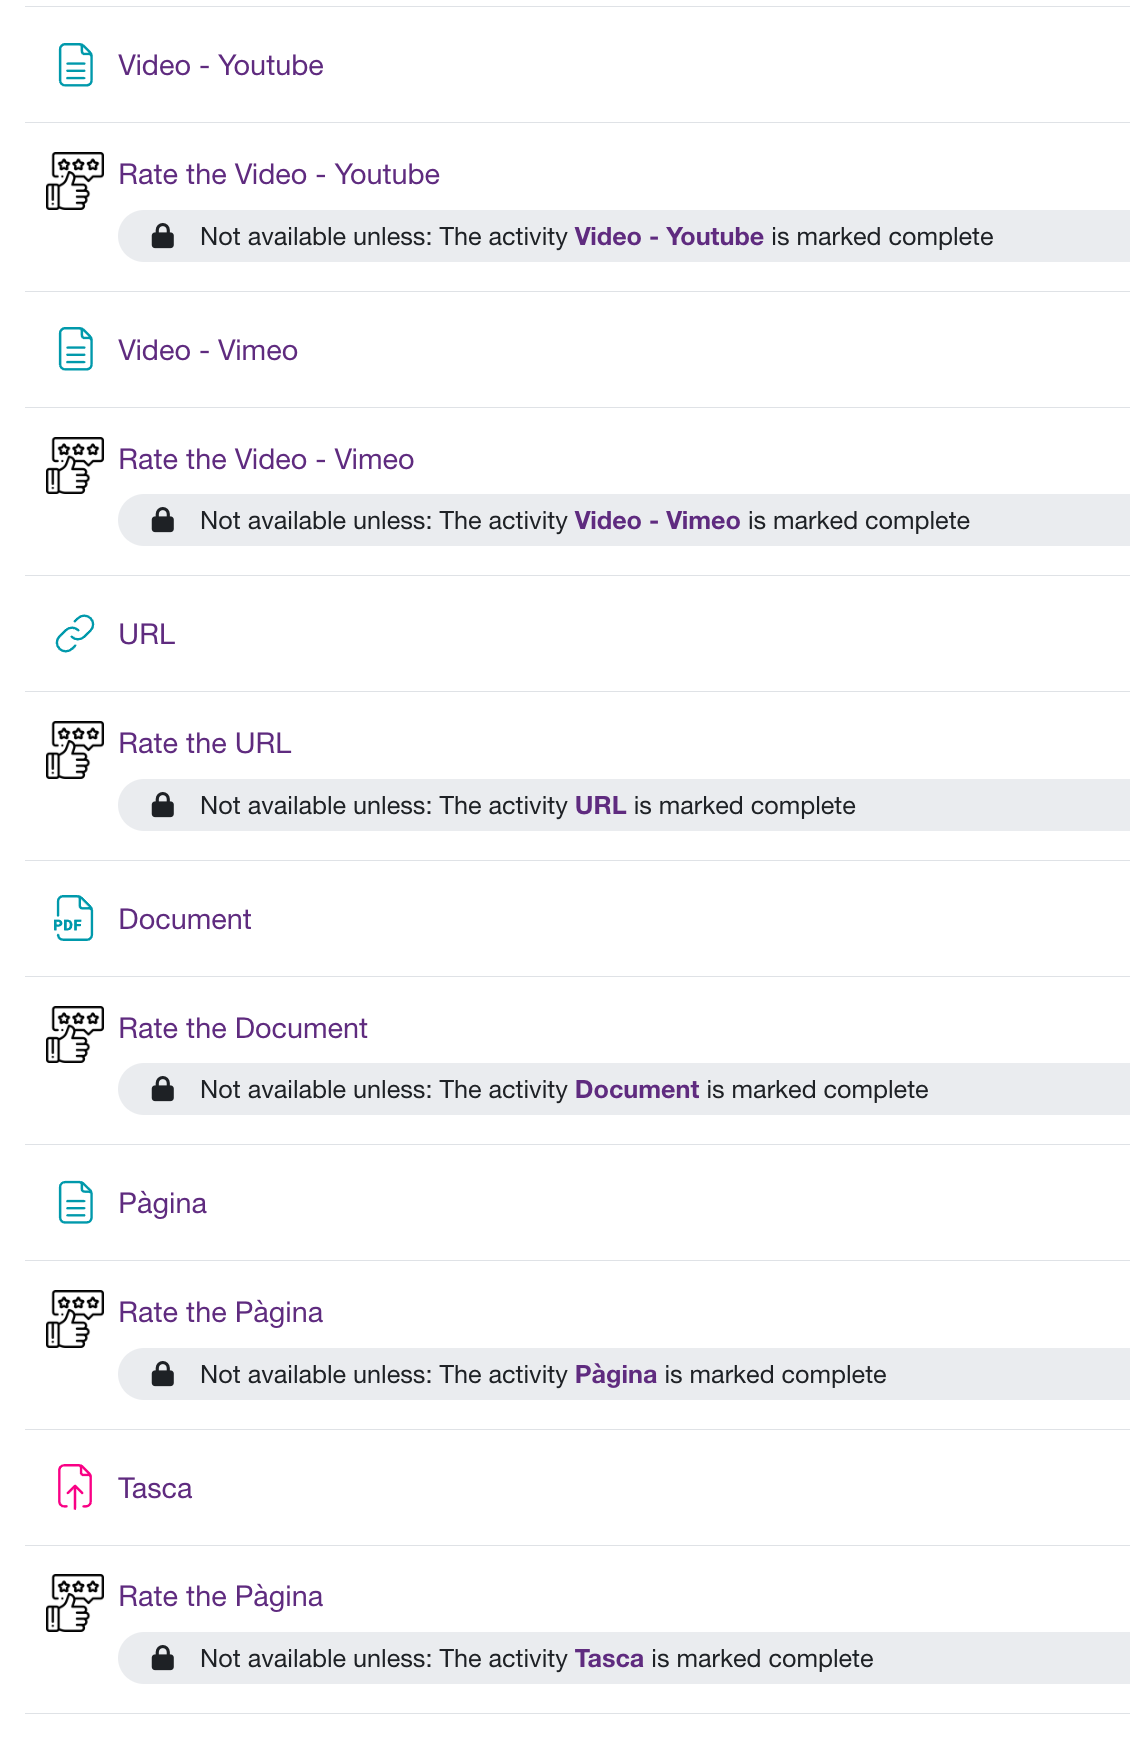Click the page icon beside Video - Youtube
1130x1744 pixels.
click(x=75, y=66)
